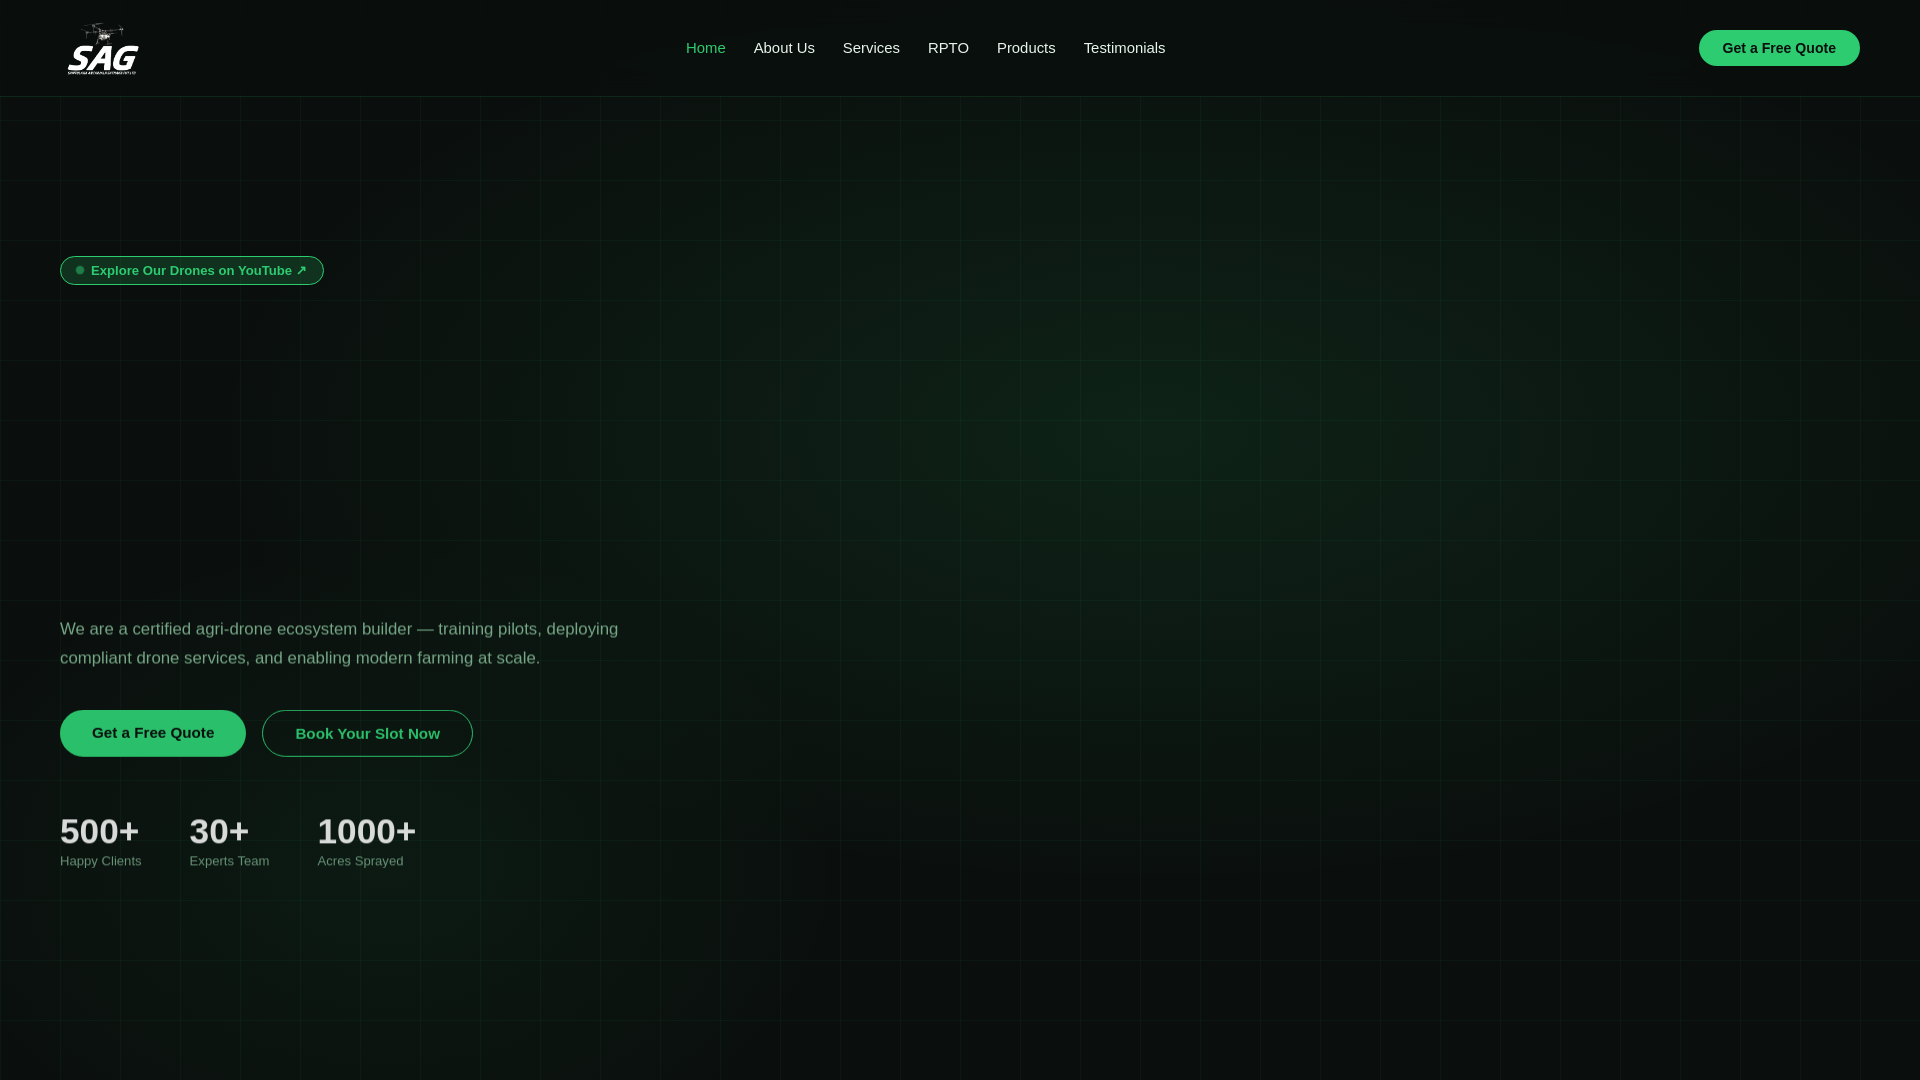Click the 1000+ Acres Sprayed stat
Viewport: 1920px width, 1080px height.
click(366, 841)
